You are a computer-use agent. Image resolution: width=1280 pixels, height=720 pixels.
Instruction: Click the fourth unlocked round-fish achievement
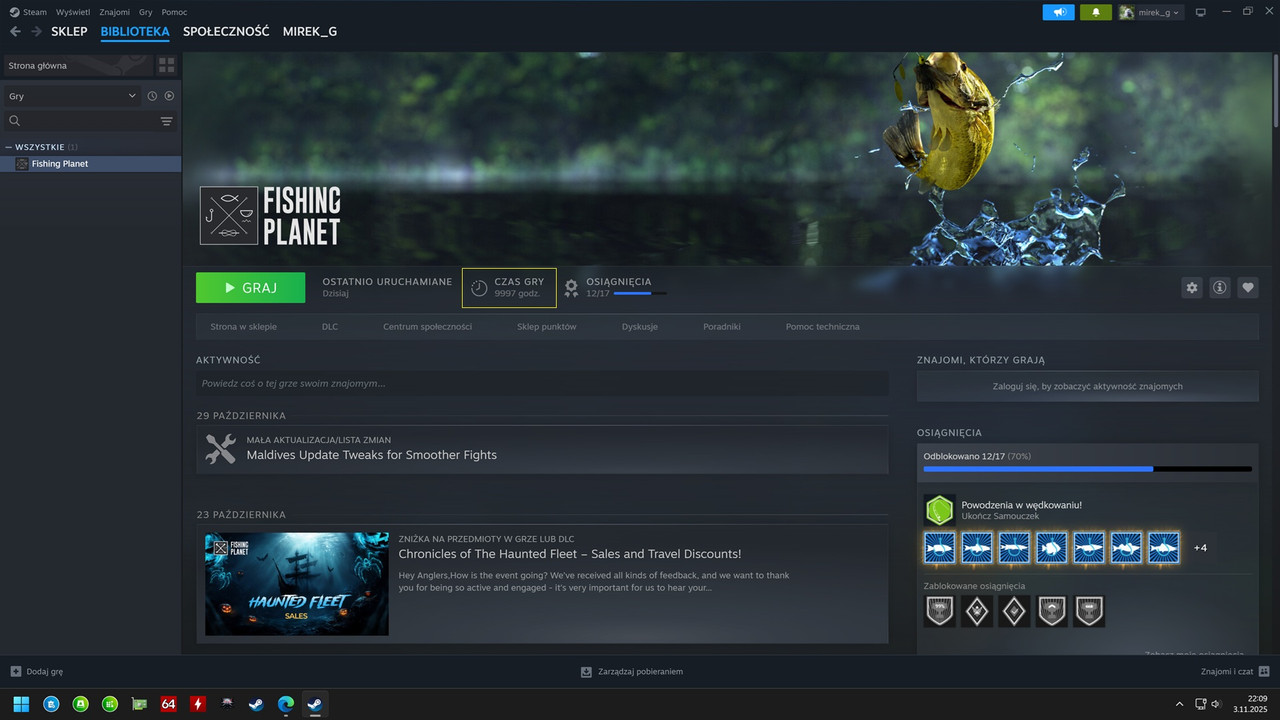point(1051,547)
